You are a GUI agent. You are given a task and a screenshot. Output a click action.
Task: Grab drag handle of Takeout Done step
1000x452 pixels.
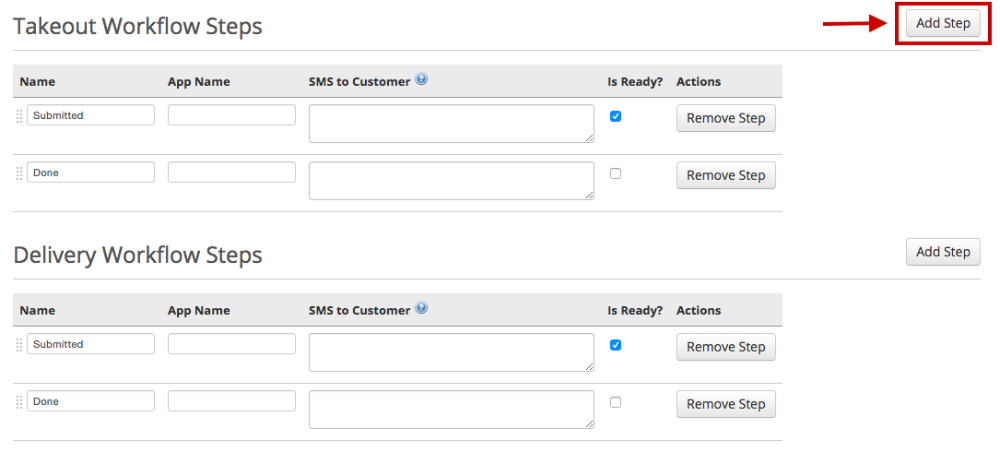(19, 173)
